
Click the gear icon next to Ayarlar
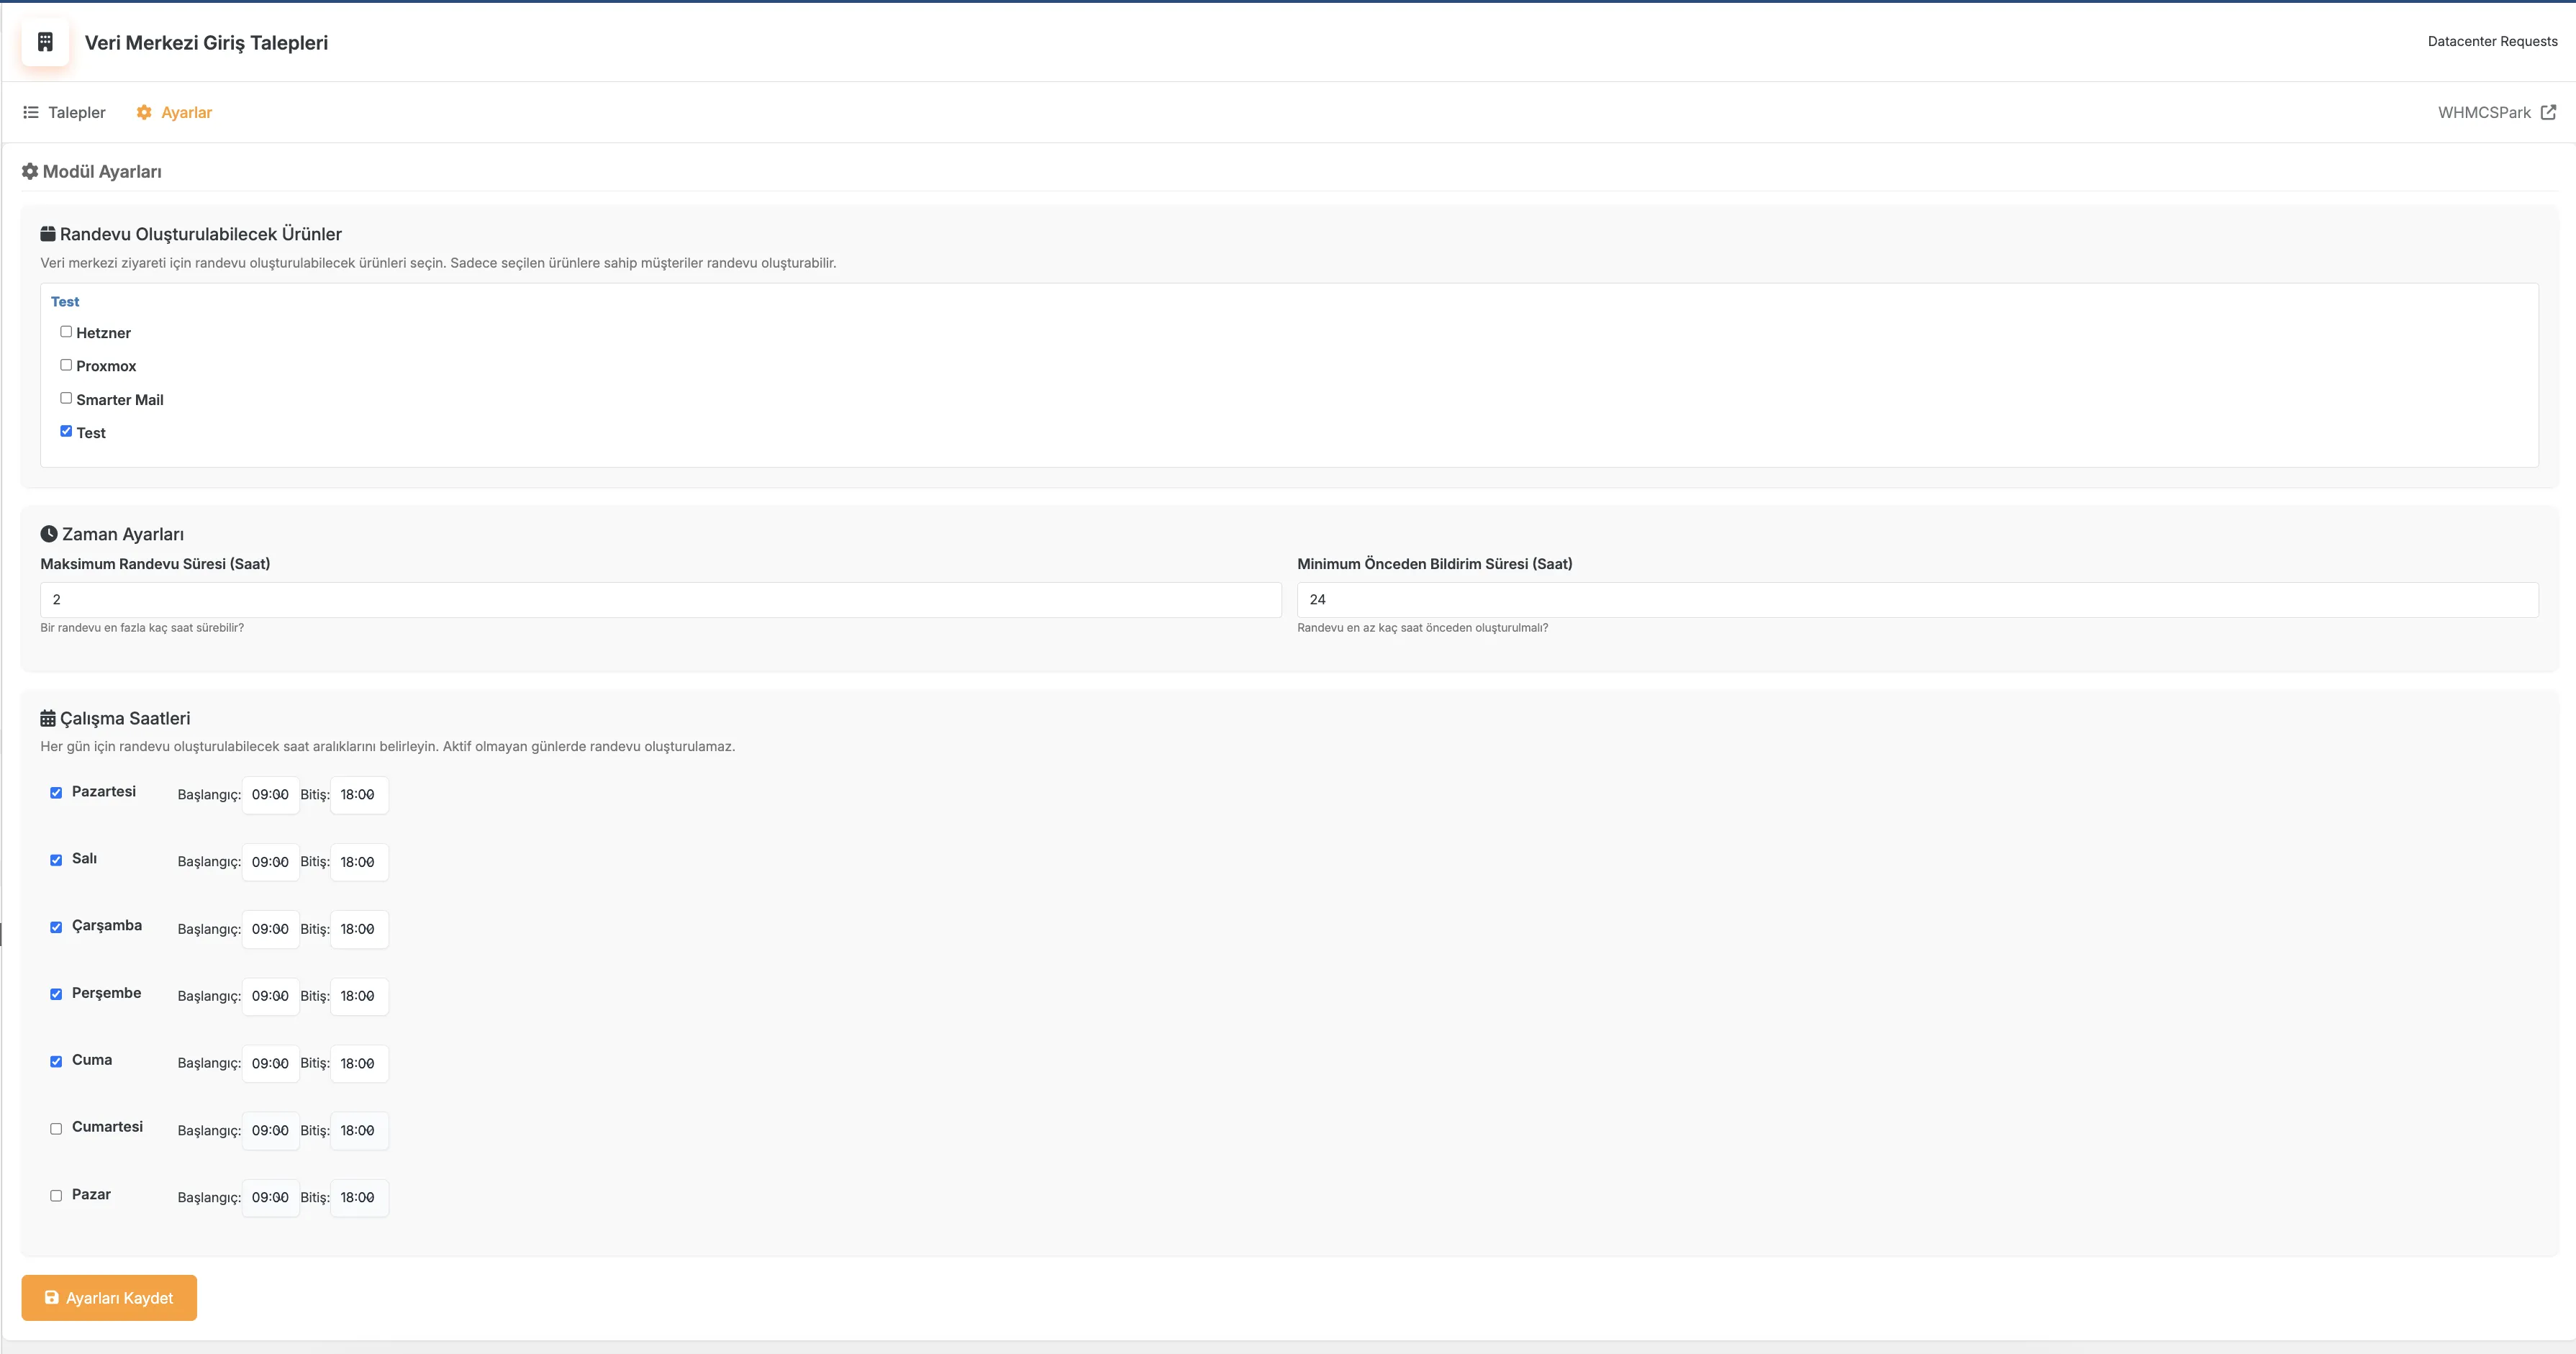tap(144, 112)
